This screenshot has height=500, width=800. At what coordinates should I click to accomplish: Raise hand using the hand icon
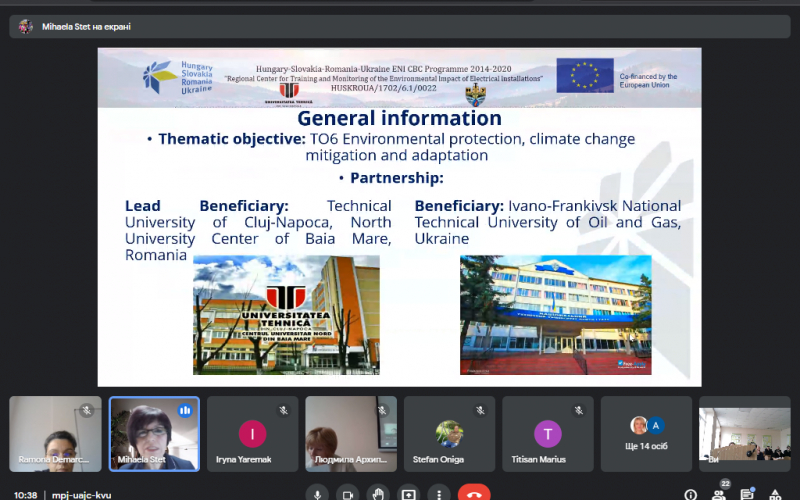(x=378, y=494)
